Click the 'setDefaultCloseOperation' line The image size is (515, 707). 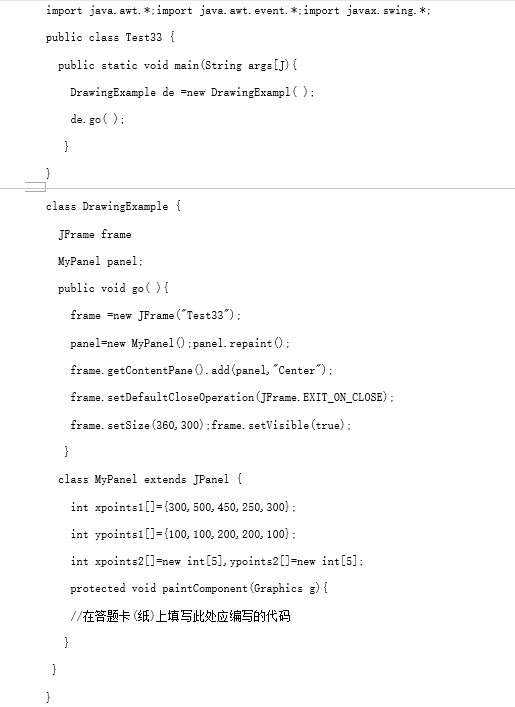[x=232, y=398]
